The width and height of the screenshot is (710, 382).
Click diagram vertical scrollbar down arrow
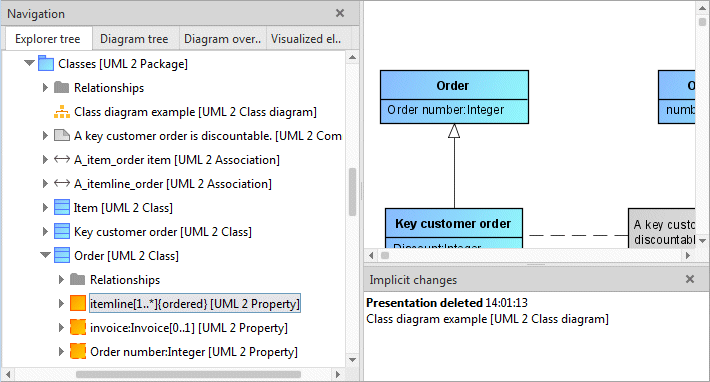pyautogui.click(x=702, y=241)
